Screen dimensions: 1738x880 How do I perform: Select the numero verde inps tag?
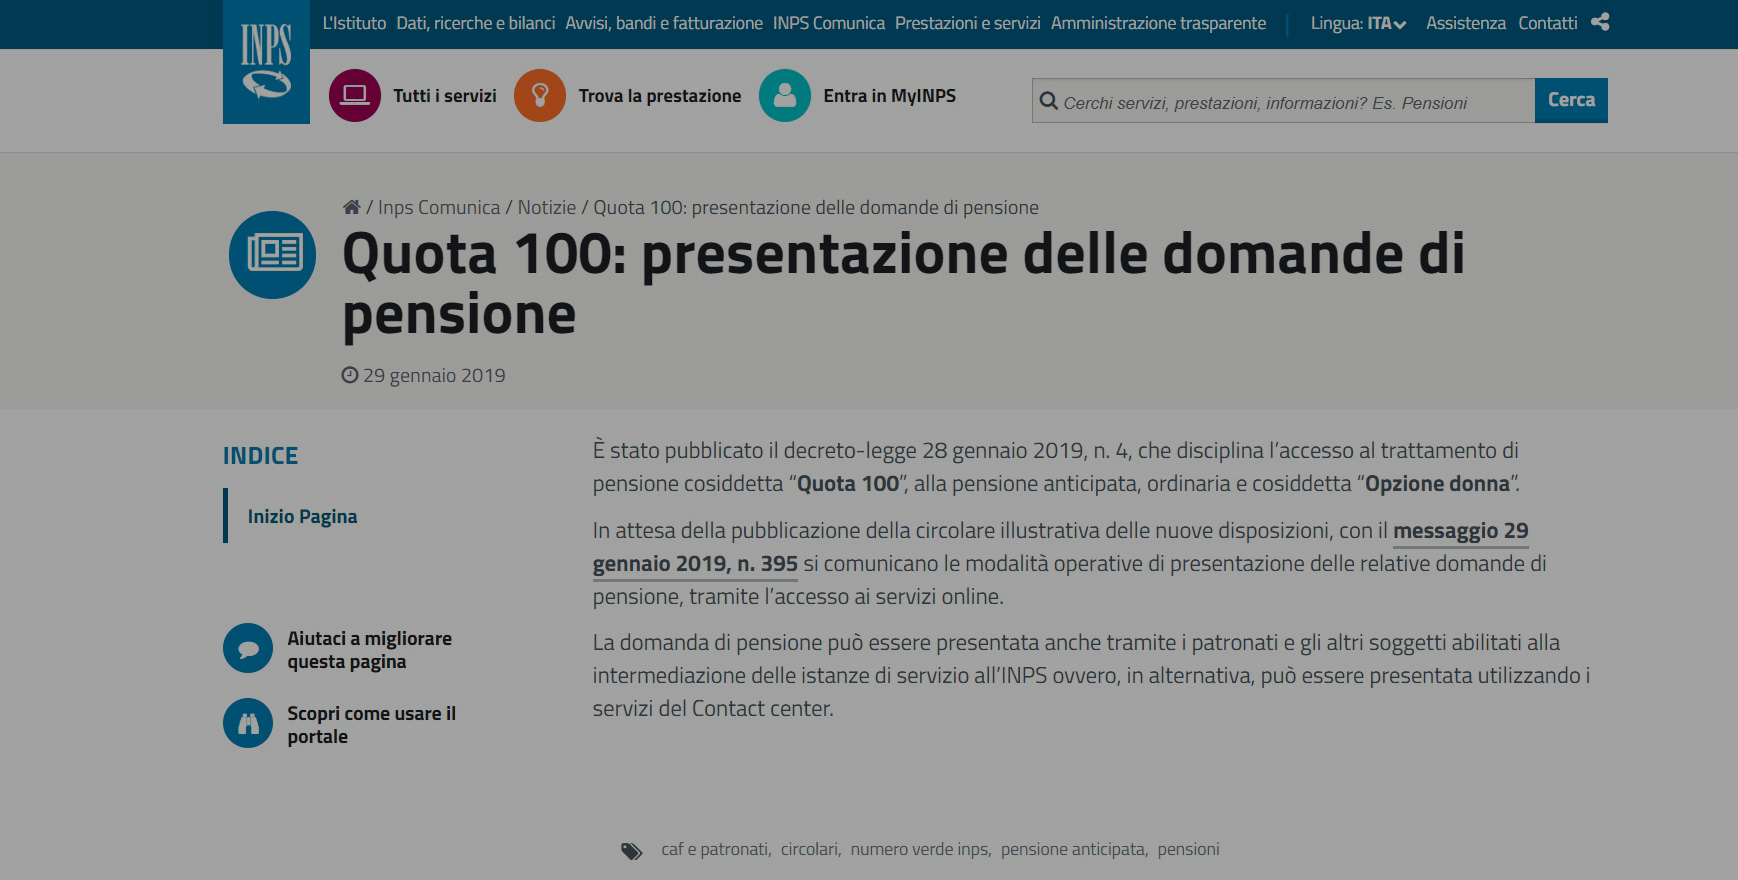919,849
